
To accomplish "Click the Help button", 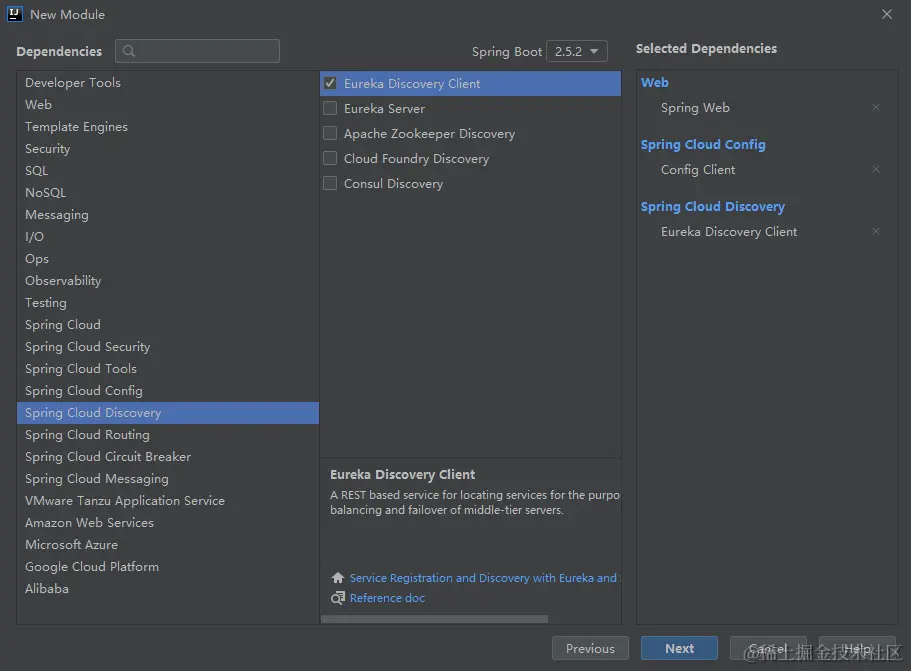I will pyautogui.click(x=857, y=648).
